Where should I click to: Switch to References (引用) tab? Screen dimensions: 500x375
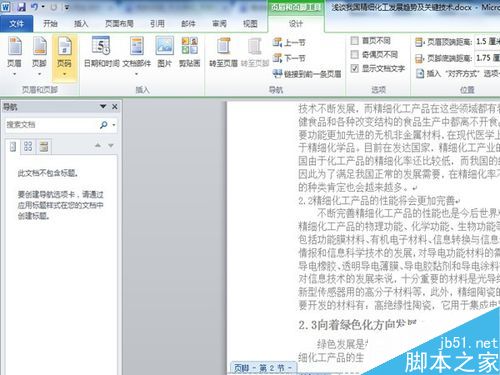157,23
